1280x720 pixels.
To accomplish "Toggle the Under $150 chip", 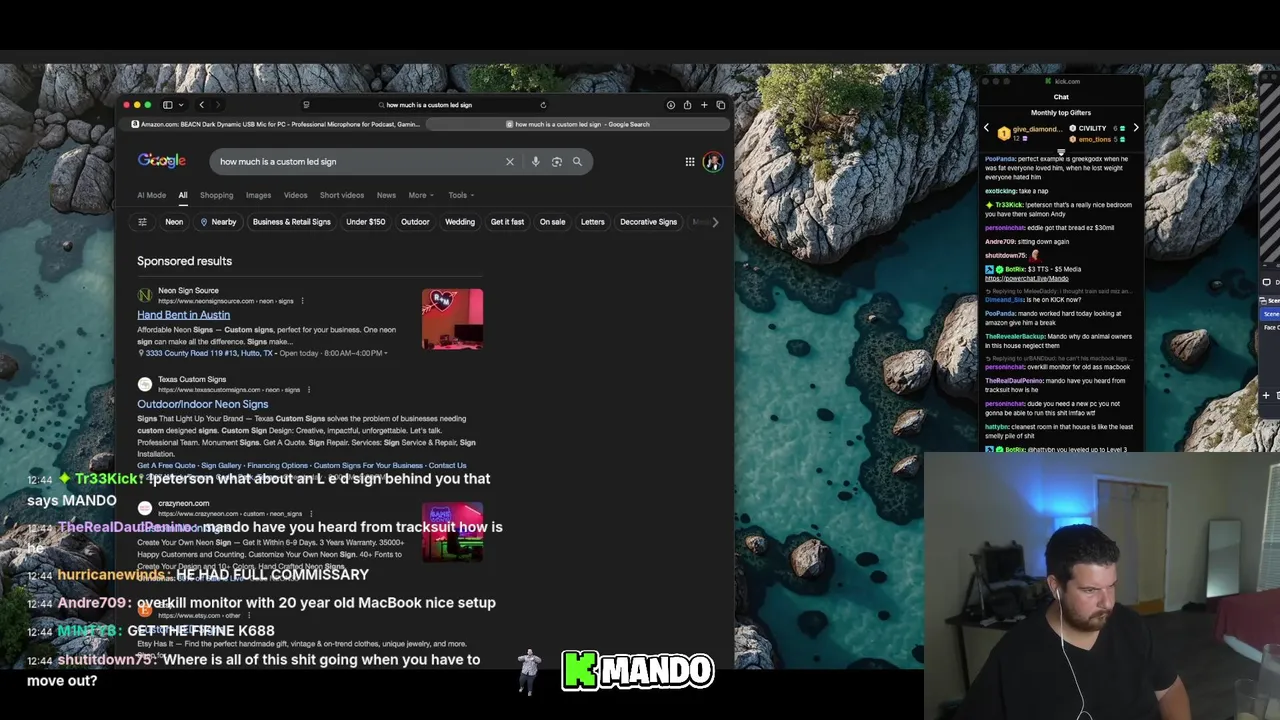I will coord(365,222).
